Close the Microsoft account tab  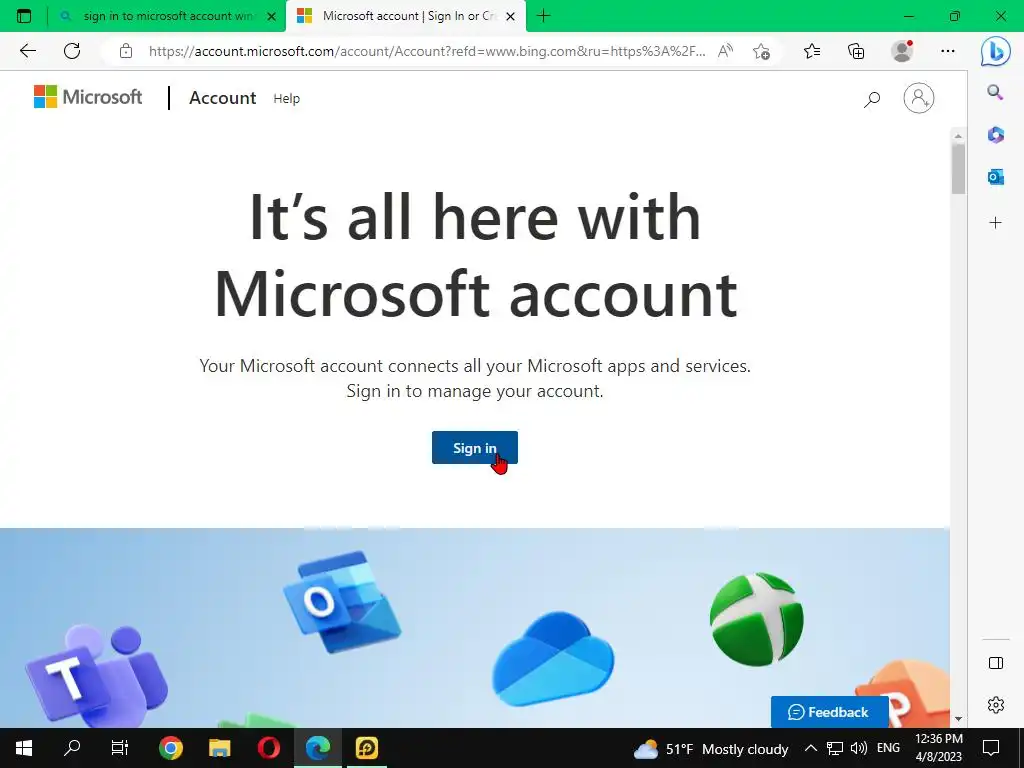pyautogui.click(x=511, y=16)
